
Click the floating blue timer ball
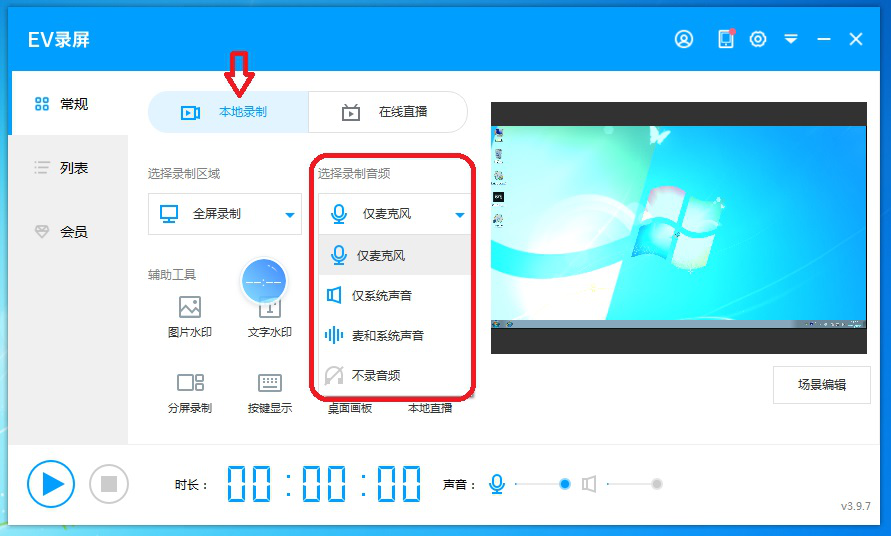[x=264, y=281]
